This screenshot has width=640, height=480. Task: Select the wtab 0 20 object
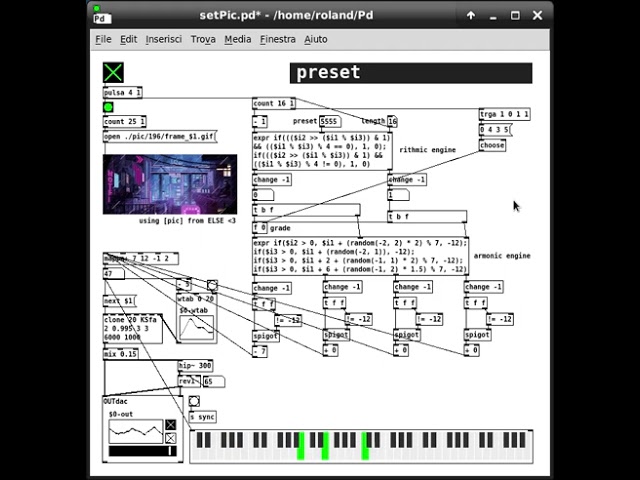coord(196,299)
